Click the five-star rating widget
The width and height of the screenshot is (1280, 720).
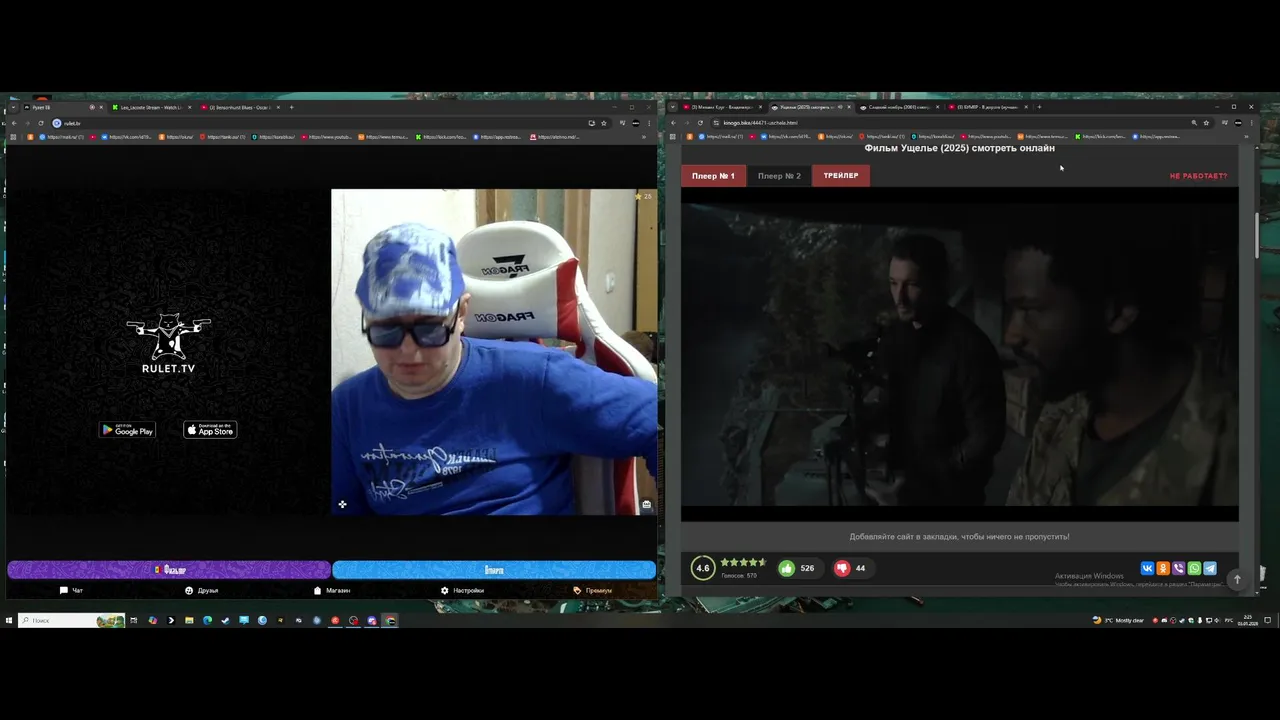pos(743,563)
